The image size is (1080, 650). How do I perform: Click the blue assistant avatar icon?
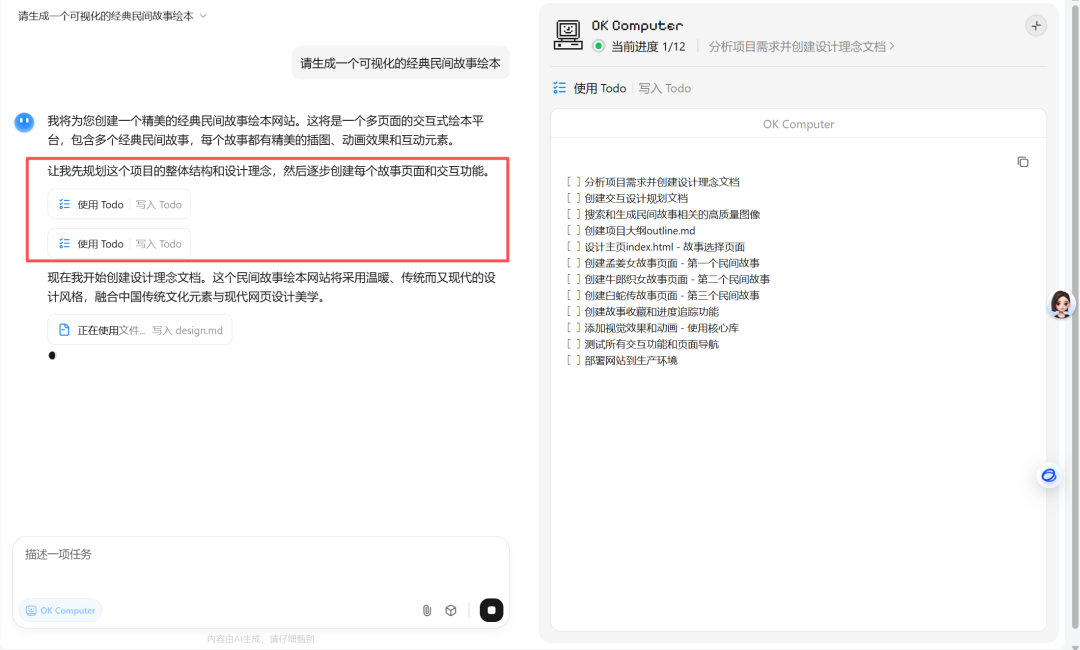[x=24, y=122]
